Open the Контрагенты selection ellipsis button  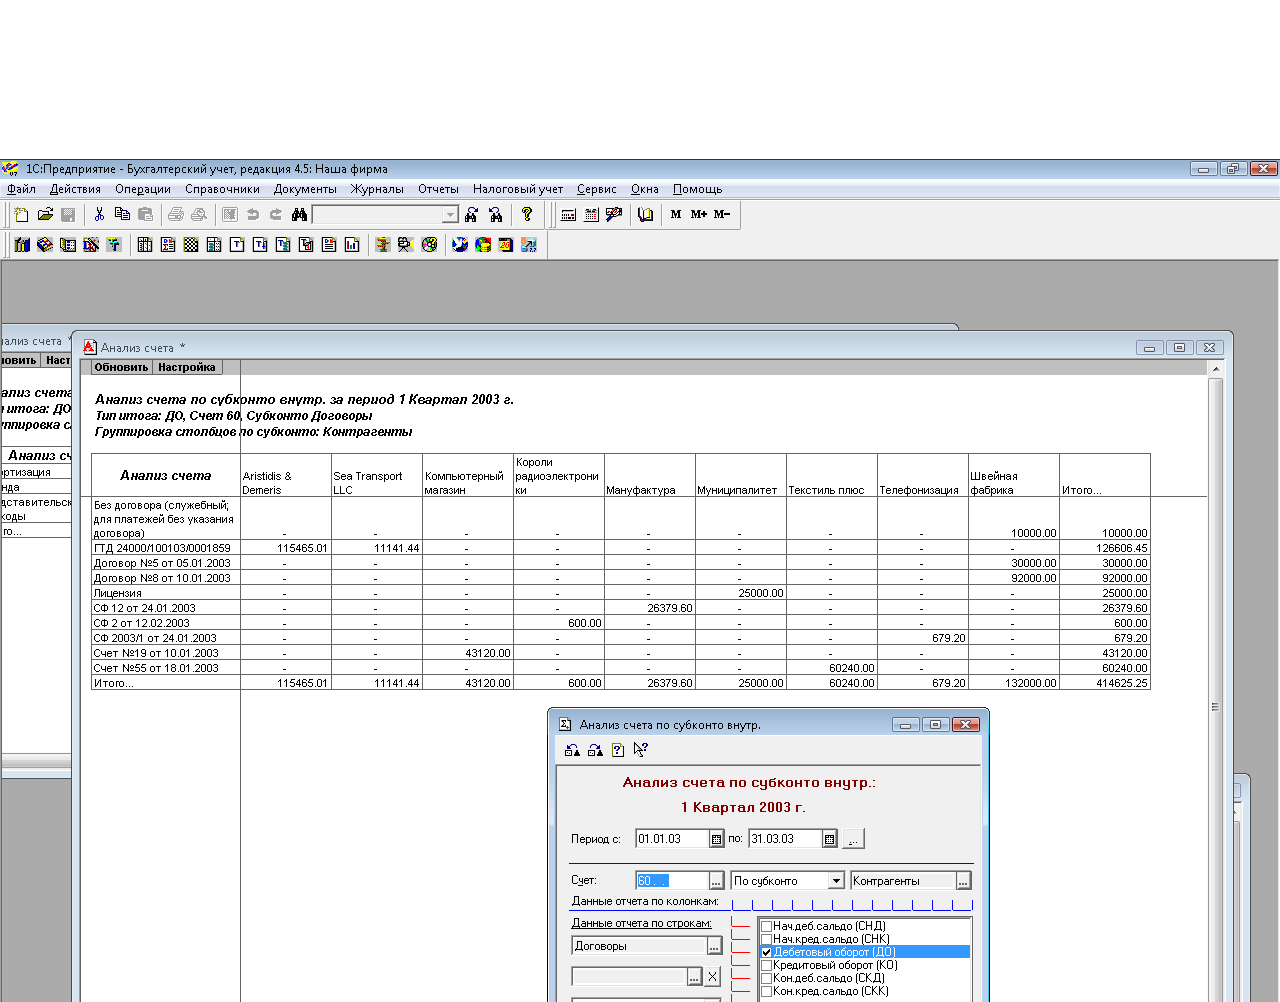click(x=963, y=881)
